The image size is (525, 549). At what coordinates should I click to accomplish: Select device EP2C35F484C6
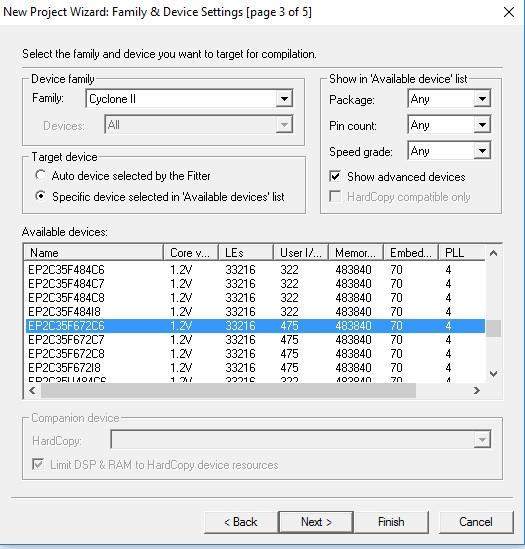tap(255, 270)
